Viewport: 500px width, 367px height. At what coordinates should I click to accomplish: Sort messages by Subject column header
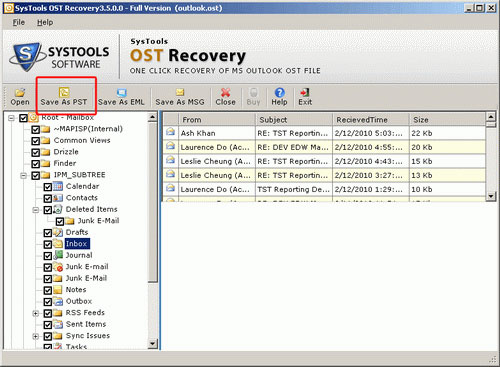294,119
